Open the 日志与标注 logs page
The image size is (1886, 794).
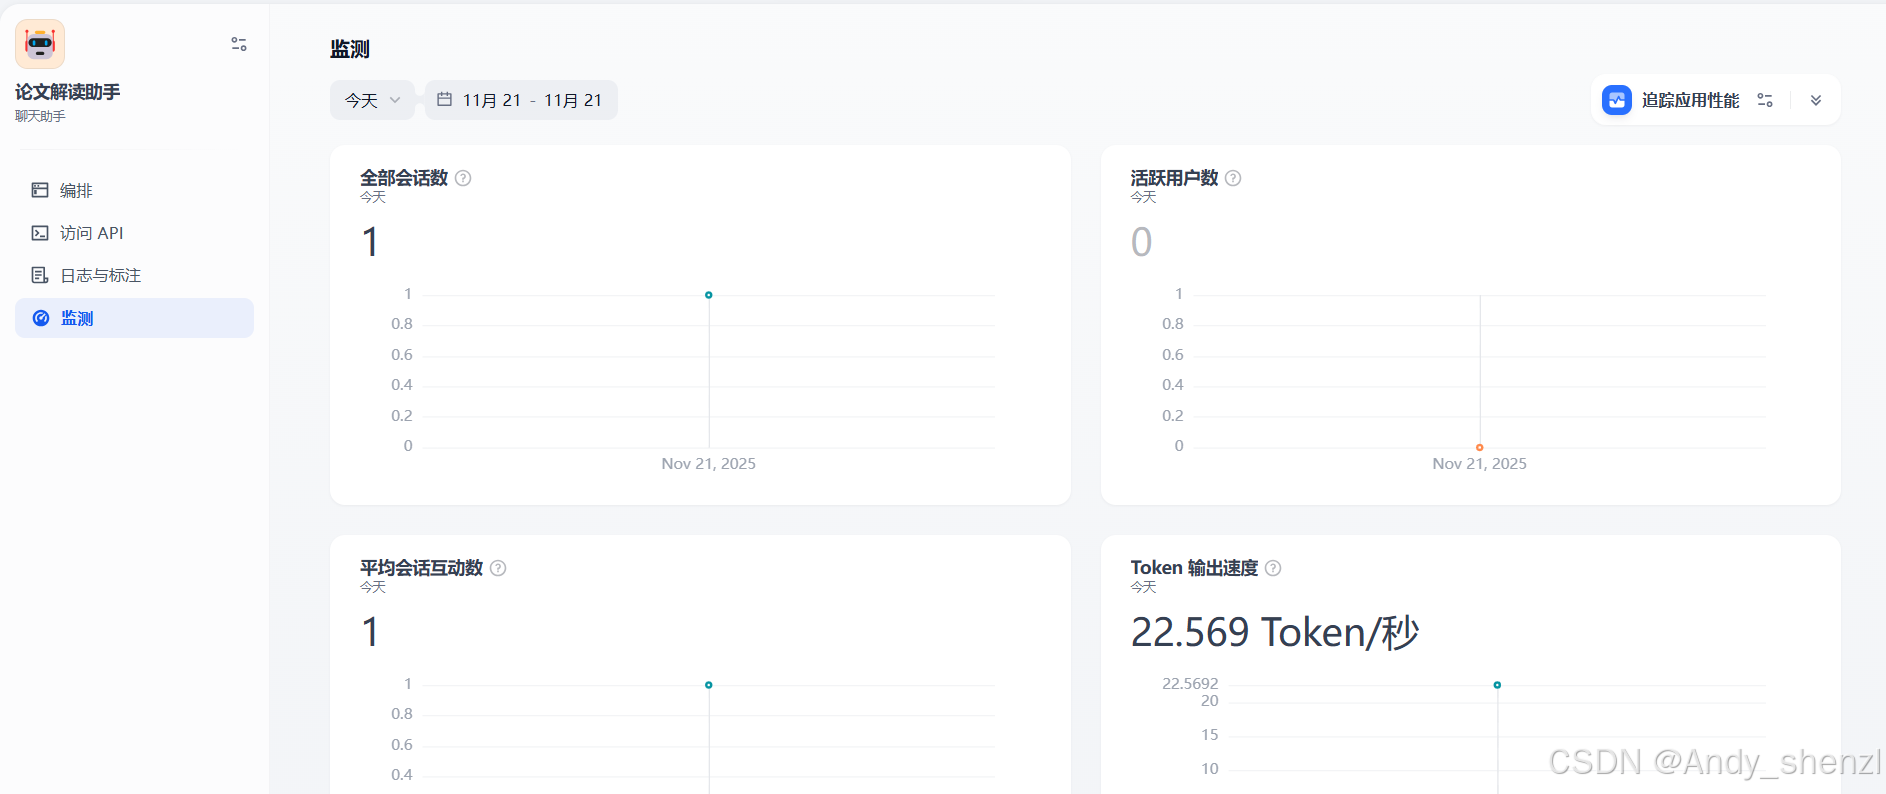click(134, 275)
